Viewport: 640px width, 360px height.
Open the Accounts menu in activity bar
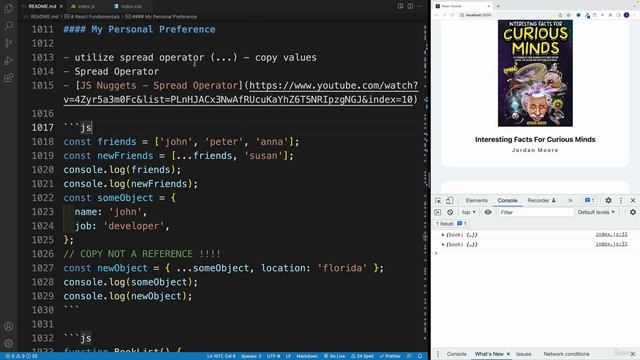point(8,326)
